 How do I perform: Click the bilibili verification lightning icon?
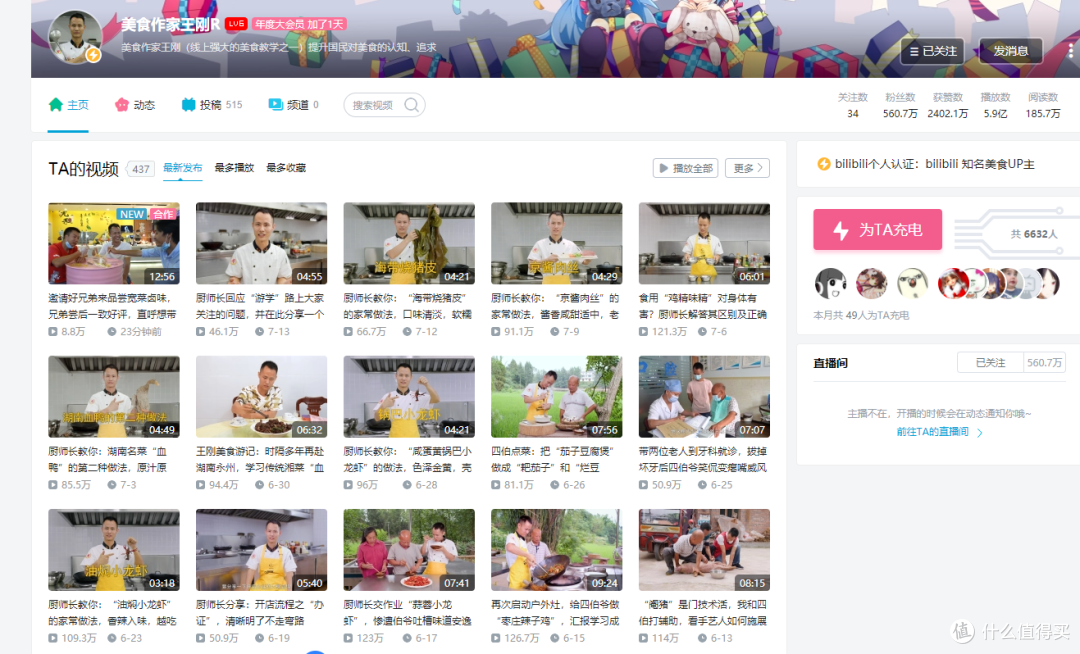pyautogui.click(x=823, y=164)
